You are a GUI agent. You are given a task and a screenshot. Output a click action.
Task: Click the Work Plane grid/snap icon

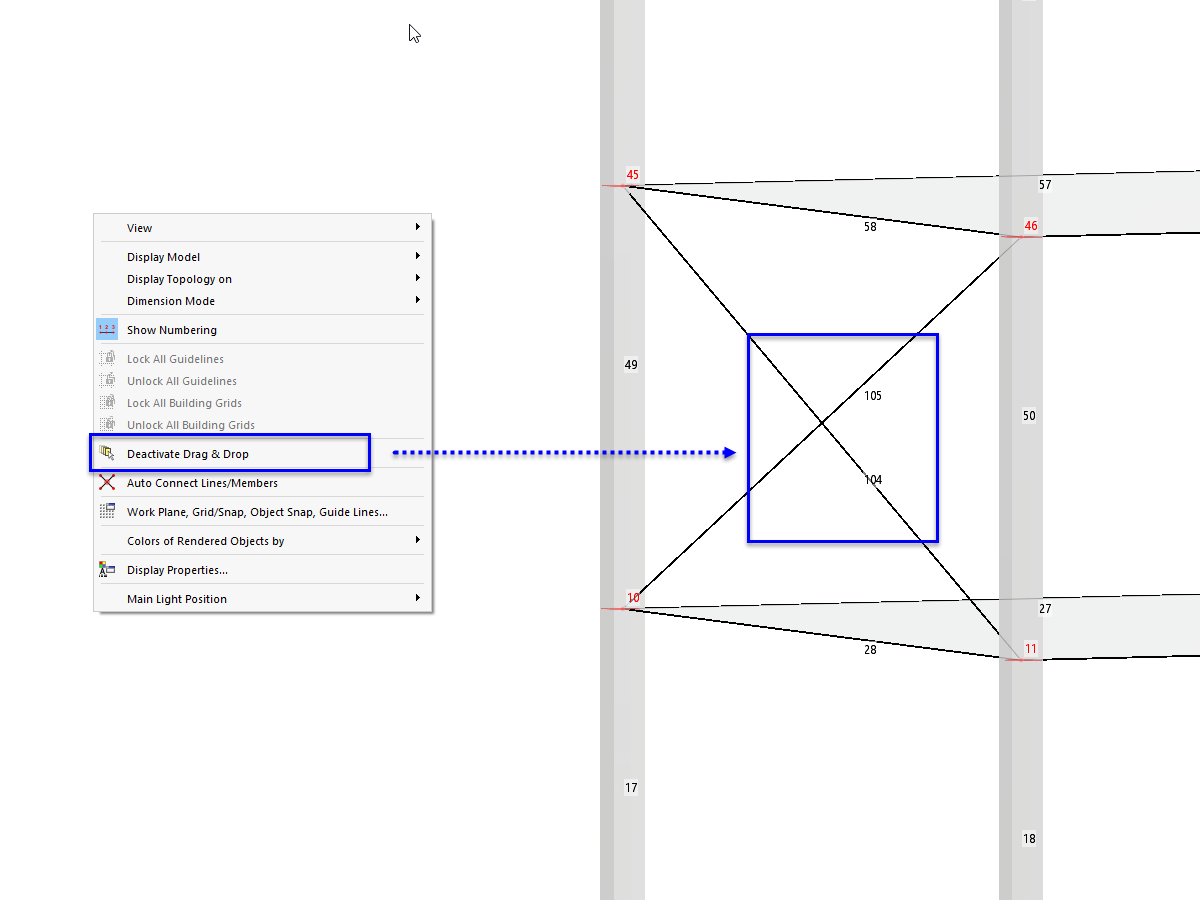[106, 512]
